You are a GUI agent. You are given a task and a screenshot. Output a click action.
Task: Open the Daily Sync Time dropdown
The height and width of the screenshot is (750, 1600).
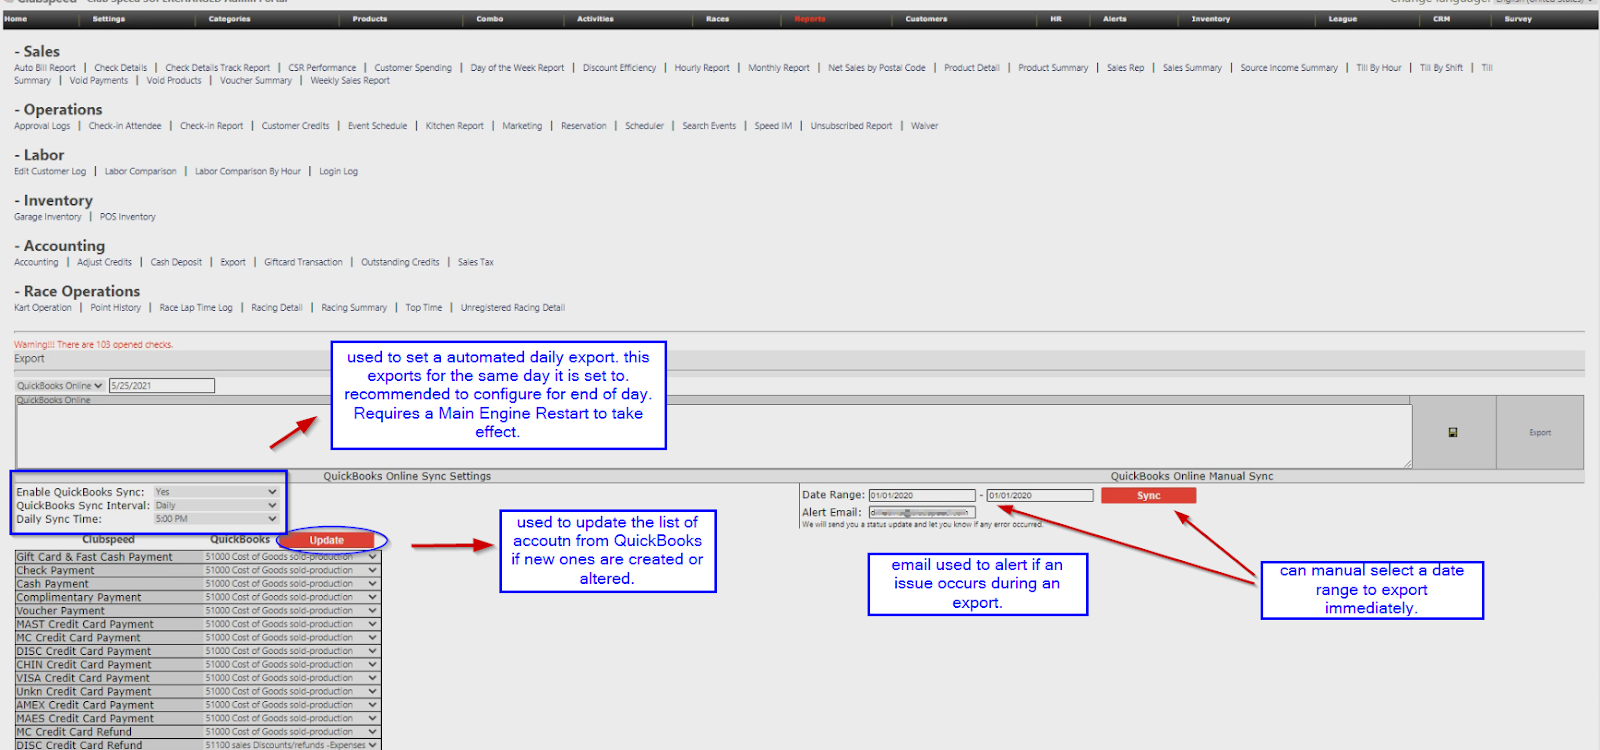click(216, 519)
